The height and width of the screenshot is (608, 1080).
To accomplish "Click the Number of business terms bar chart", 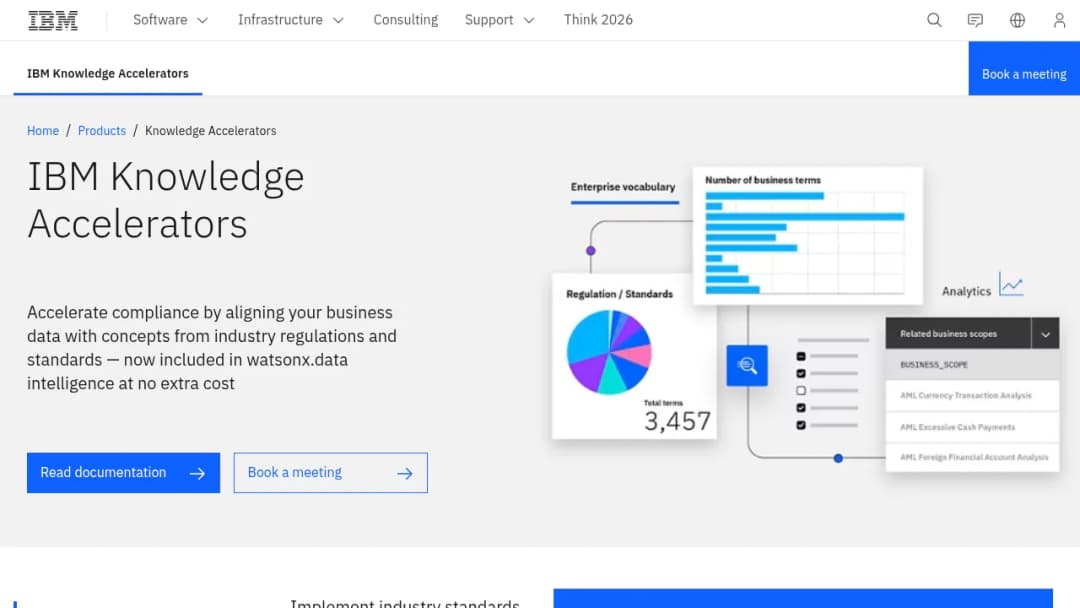I will tap(804, 242).
